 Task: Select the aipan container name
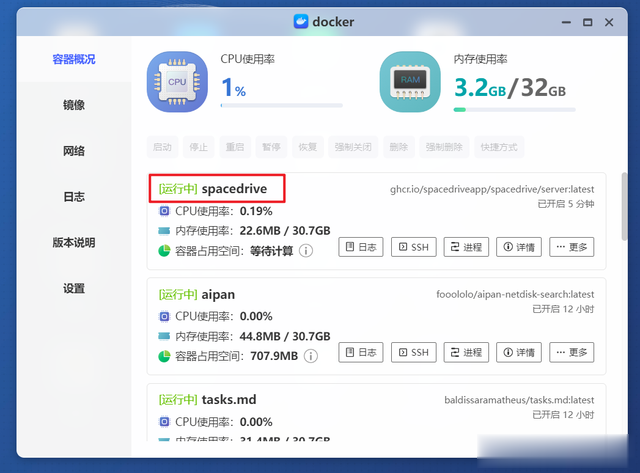click(x=218, y=294)
